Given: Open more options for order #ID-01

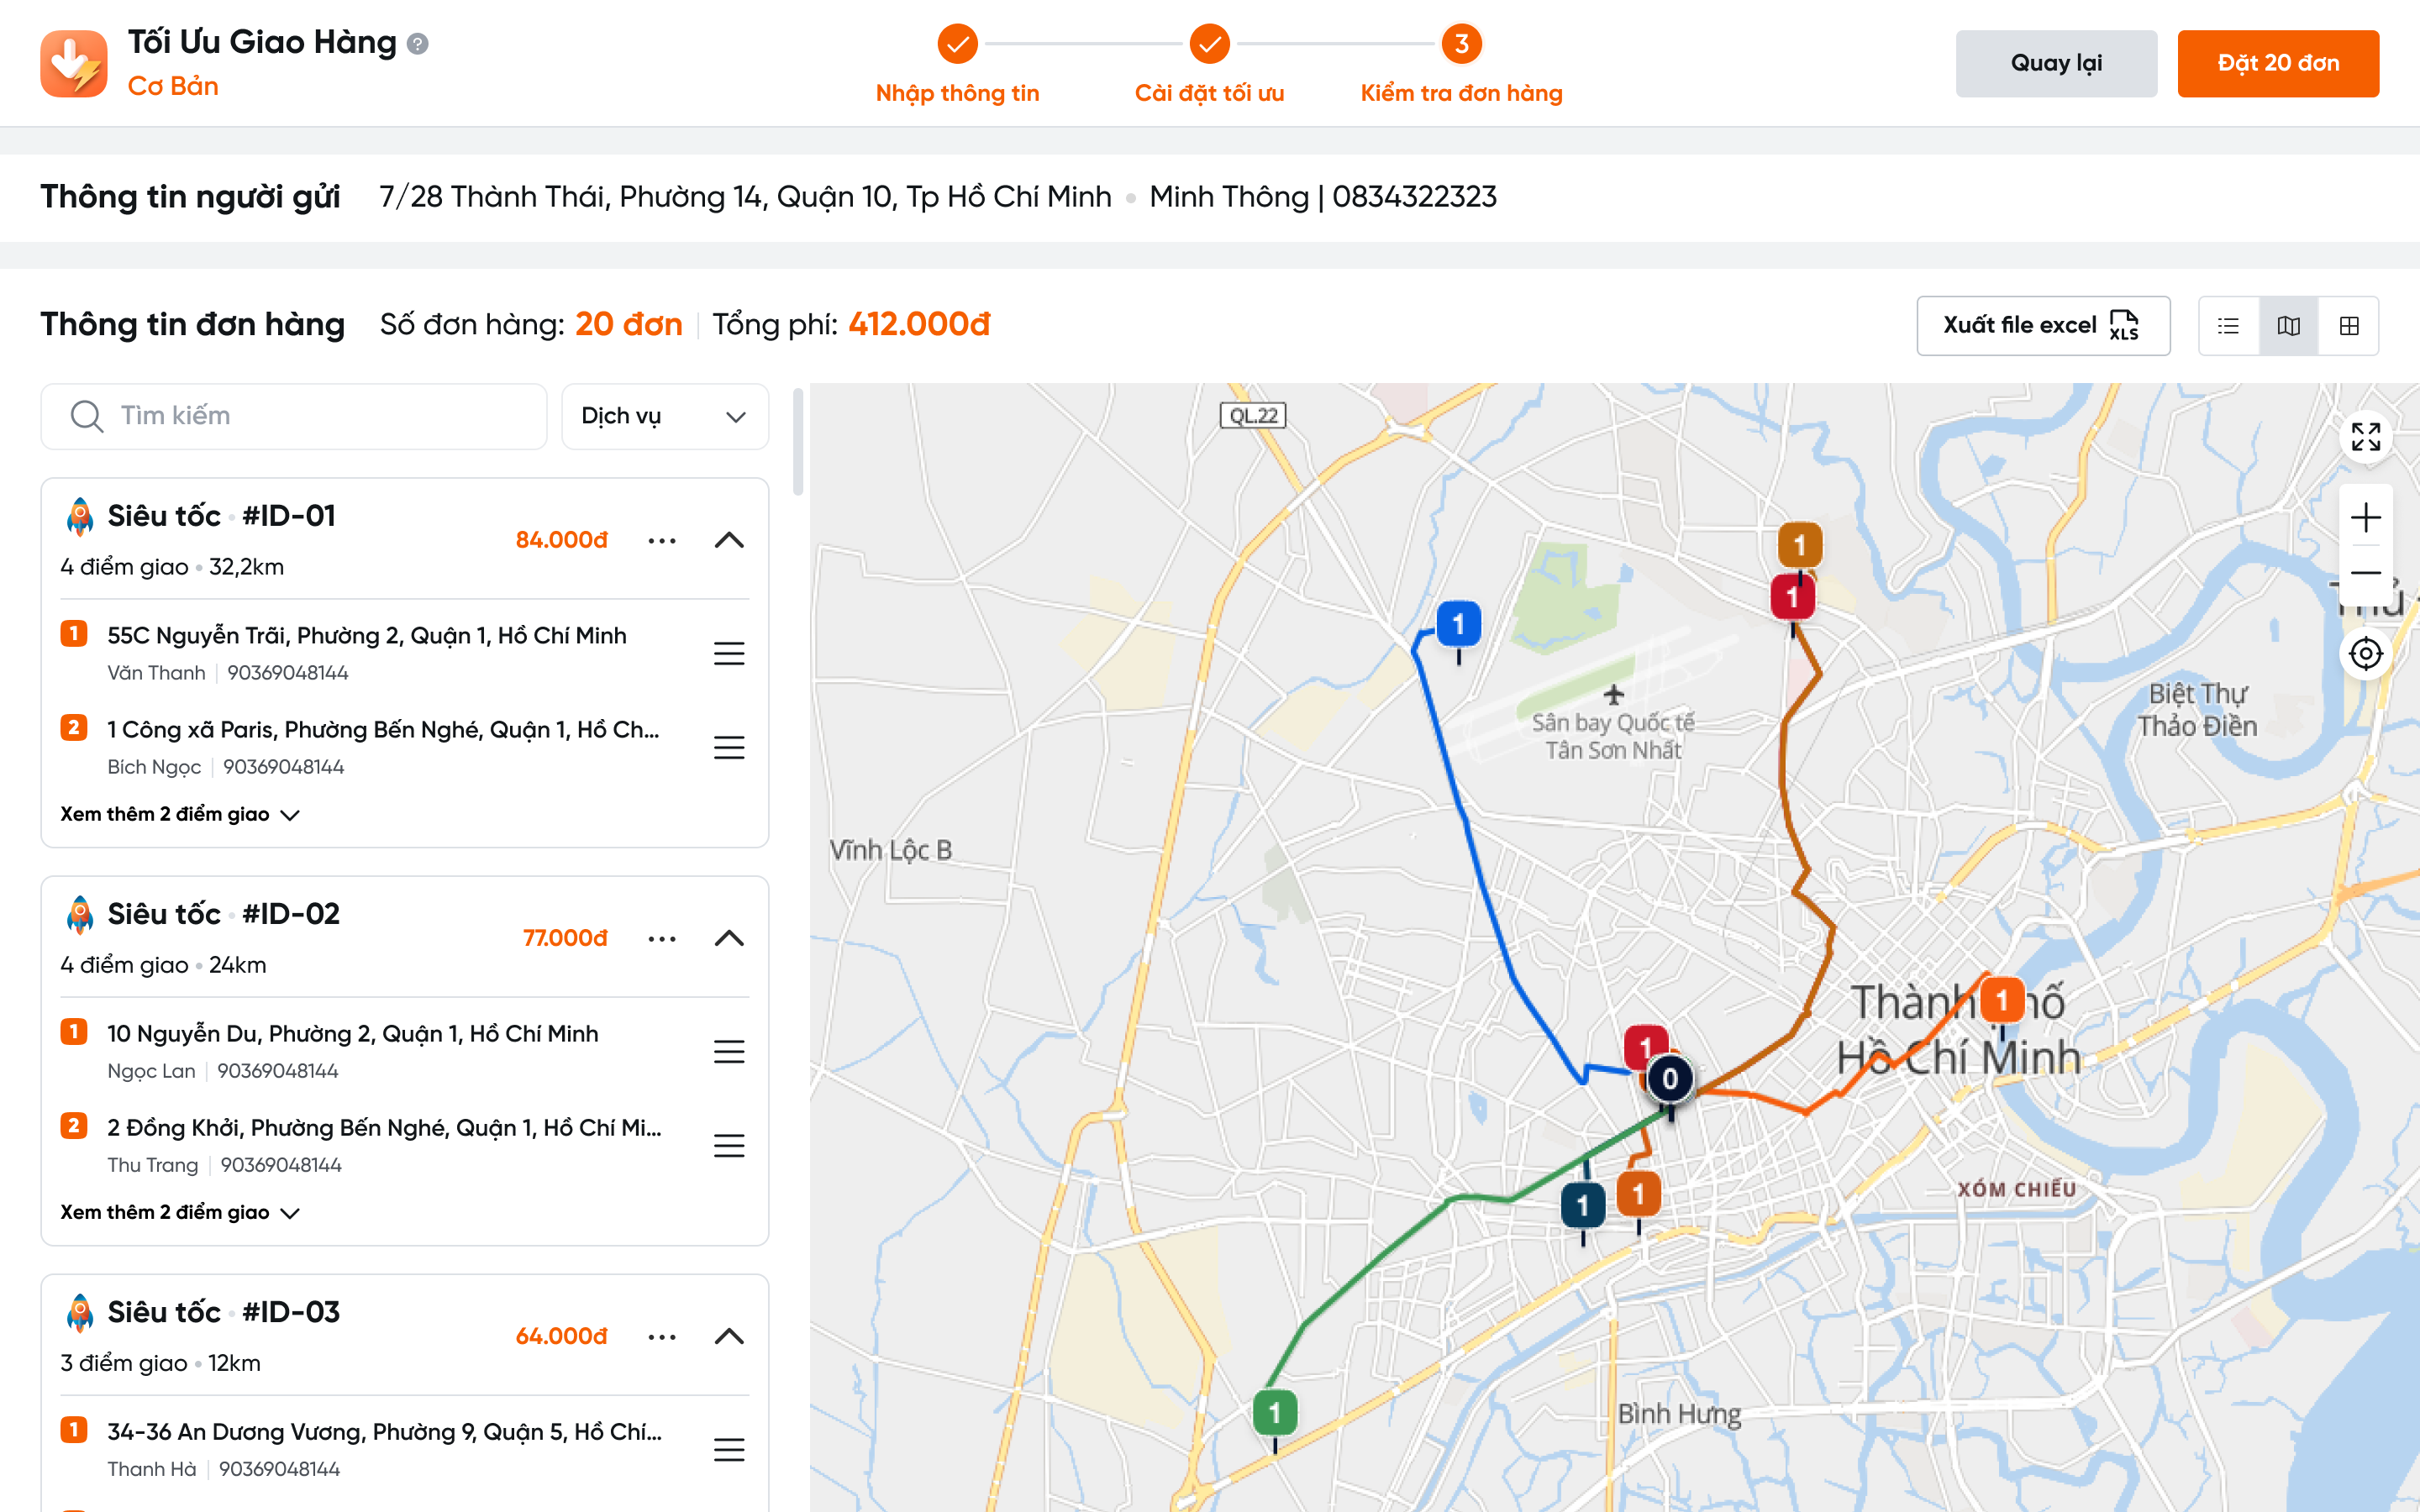Looking at the screenshot, I should 662,540.
